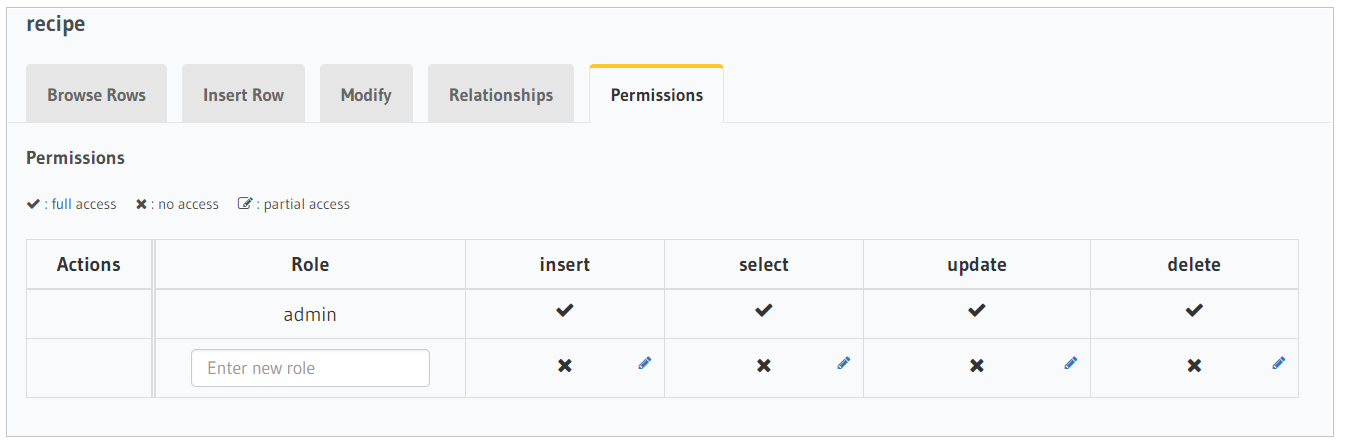Click the partial access legend icon
Image resolution: width=1347 pixels, height=447 pixels.
click(245, 204)
